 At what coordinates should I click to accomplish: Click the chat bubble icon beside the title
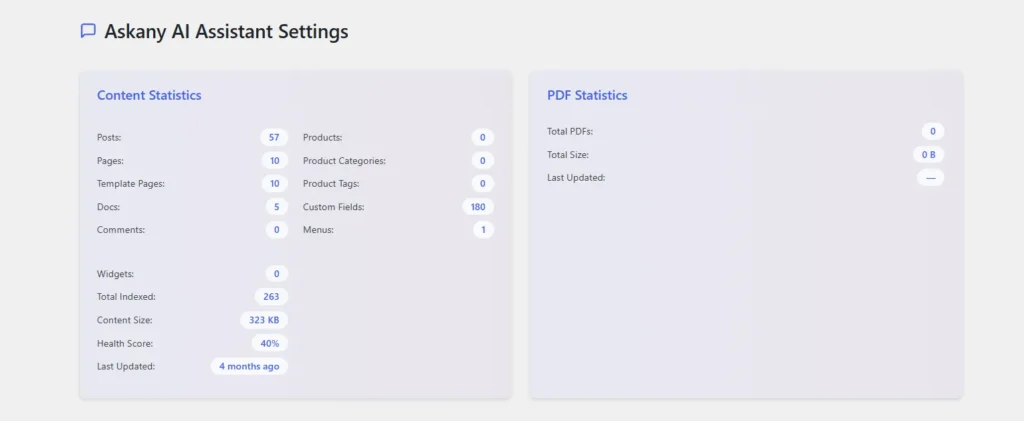tap(88, 31)
